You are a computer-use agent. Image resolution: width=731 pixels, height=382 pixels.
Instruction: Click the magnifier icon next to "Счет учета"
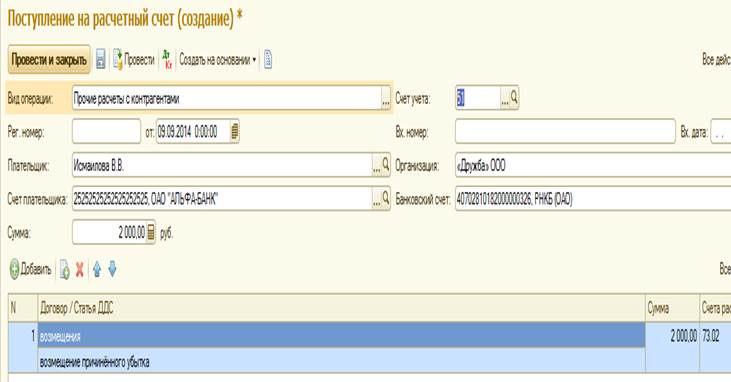pos(514,98)
